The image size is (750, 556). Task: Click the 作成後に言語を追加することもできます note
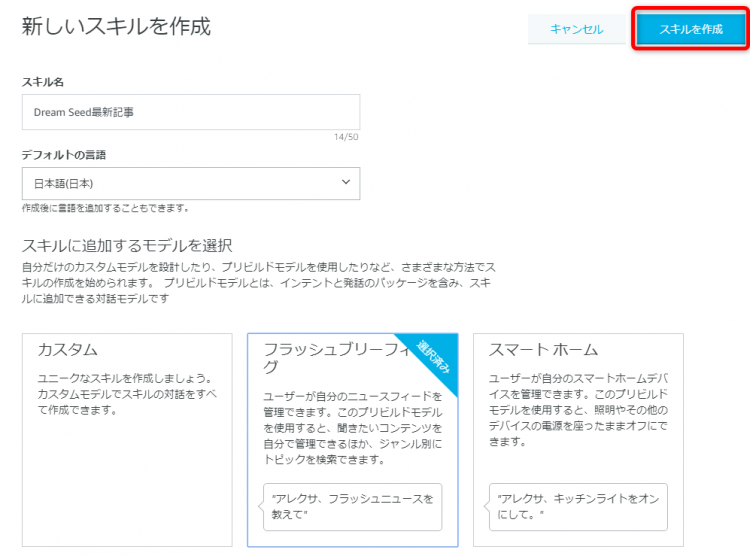(105, 208)
